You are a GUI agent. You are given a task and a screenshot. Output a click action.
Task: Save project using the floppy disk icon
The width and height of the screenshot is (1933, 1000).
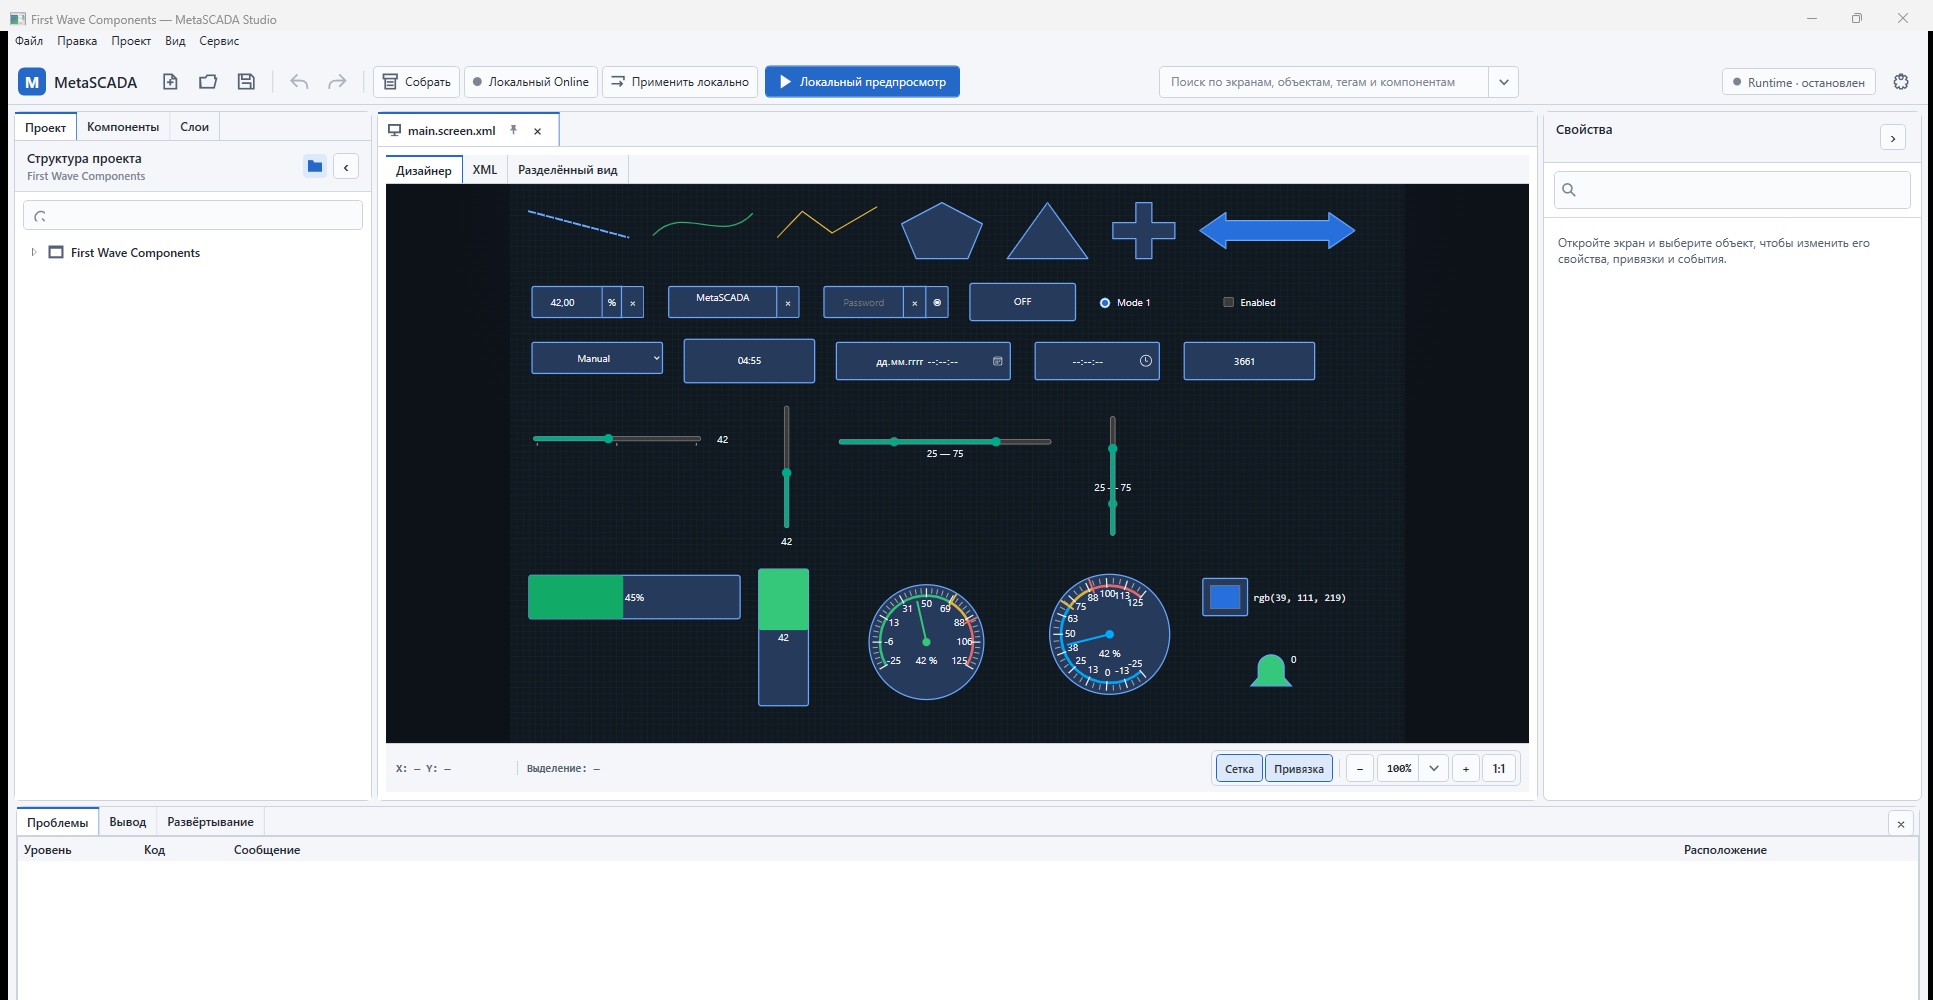pyautogui.click(x=246, y=82)
